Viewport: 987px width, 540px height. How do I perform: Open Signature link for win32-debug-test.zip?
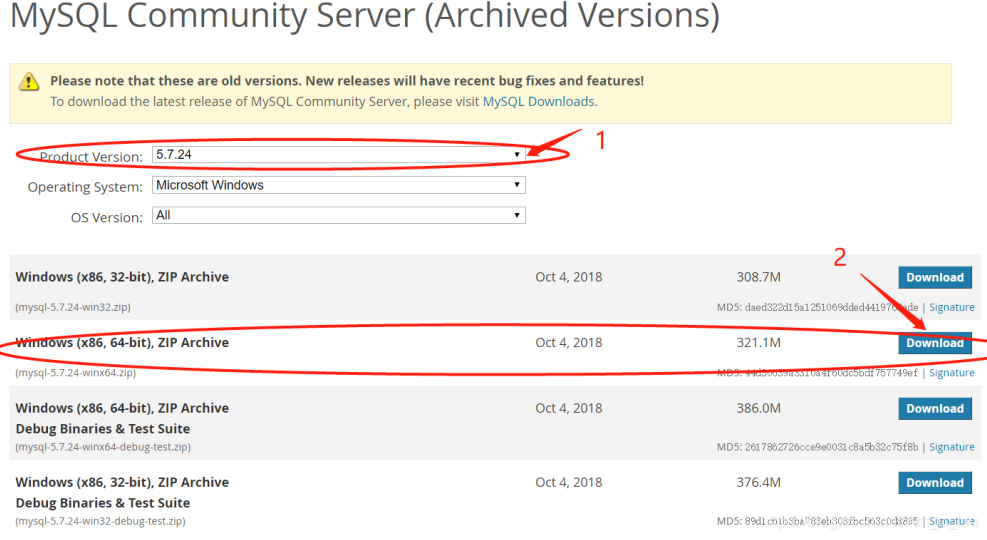(952, 521)
